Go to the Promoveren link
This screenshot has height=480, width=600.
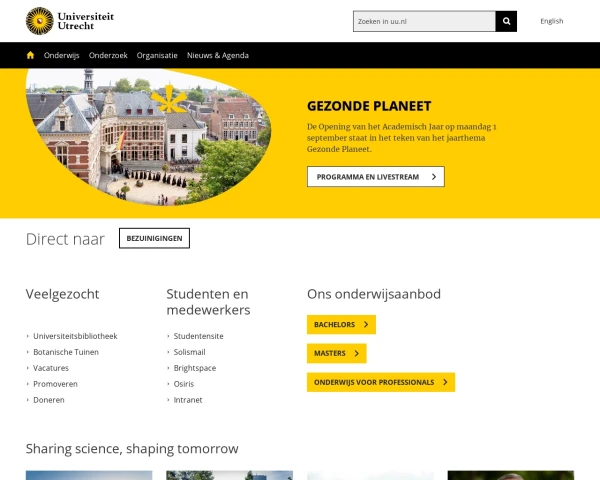click(55, 384)
